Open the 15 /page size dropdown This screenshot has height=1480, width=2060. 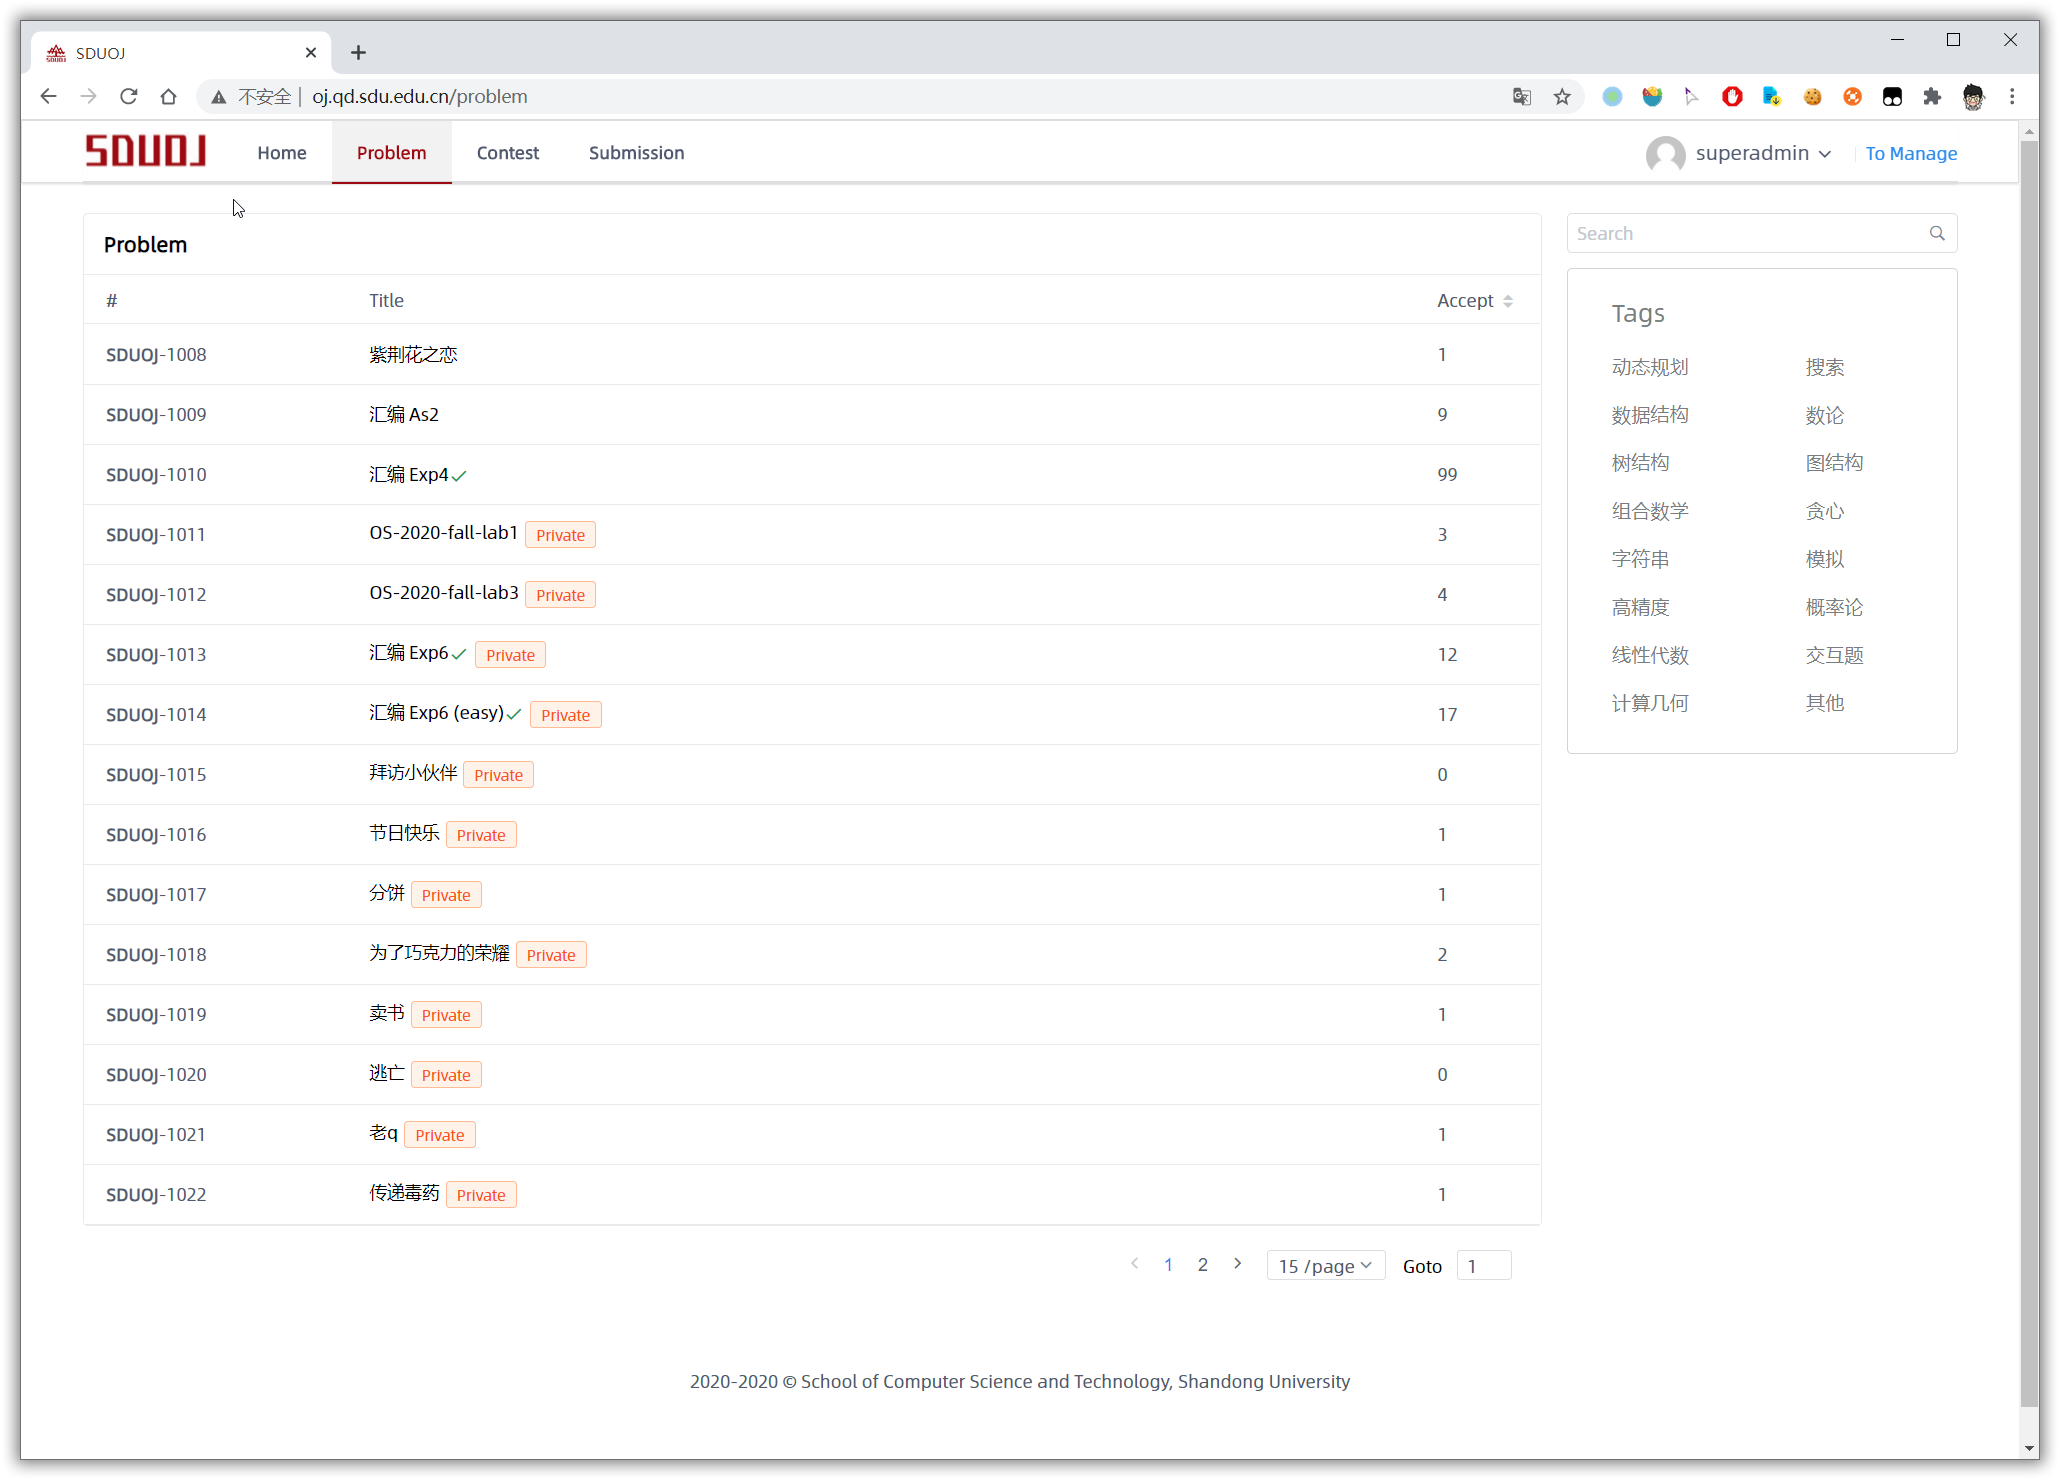(x=1325, y=1266)
